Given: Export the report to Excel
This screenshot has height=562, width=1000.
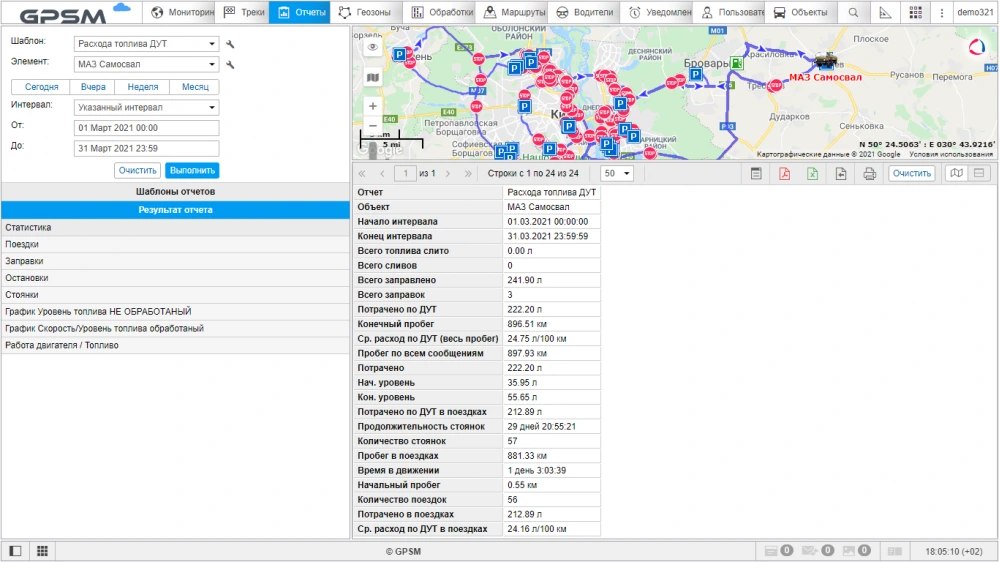Looking at the screenshot, I should pos(812,173).
